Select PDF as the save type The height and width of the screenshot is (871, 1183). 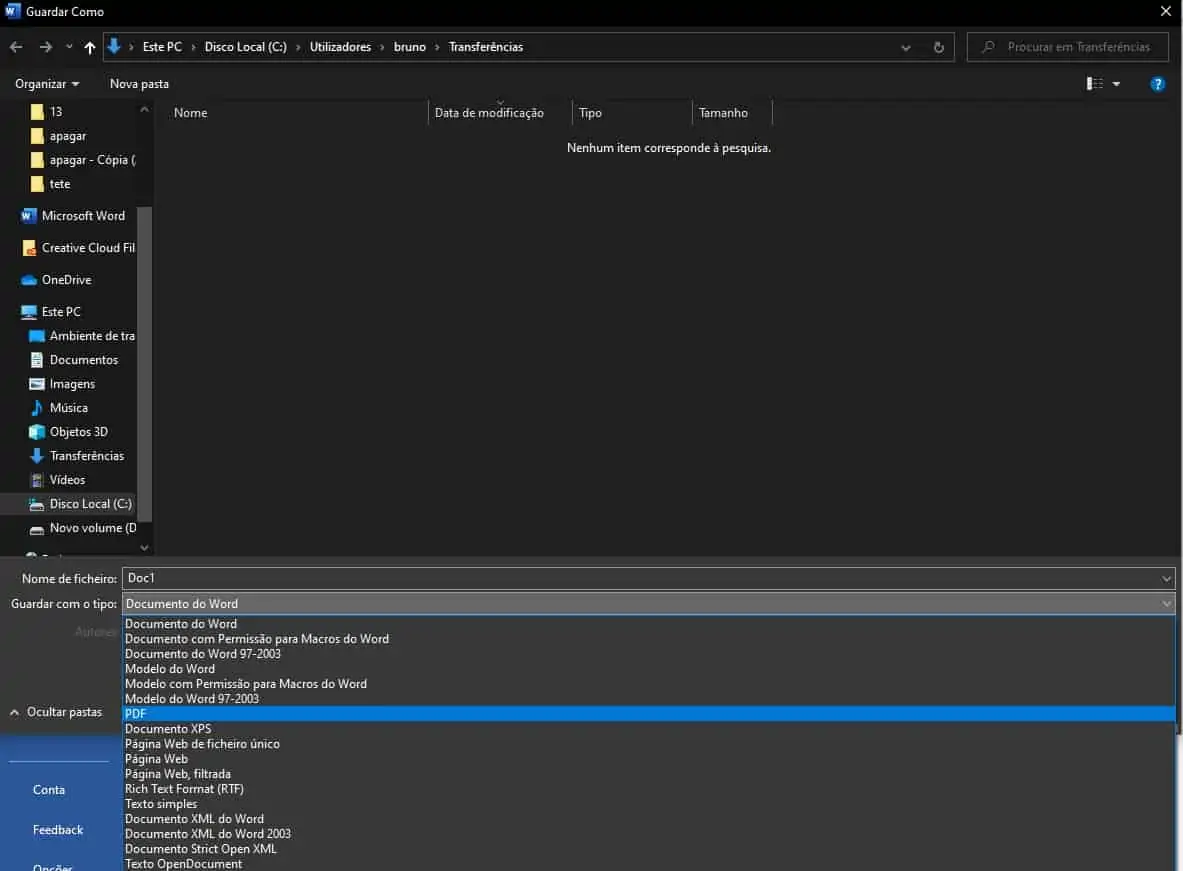tap(648, 714)
